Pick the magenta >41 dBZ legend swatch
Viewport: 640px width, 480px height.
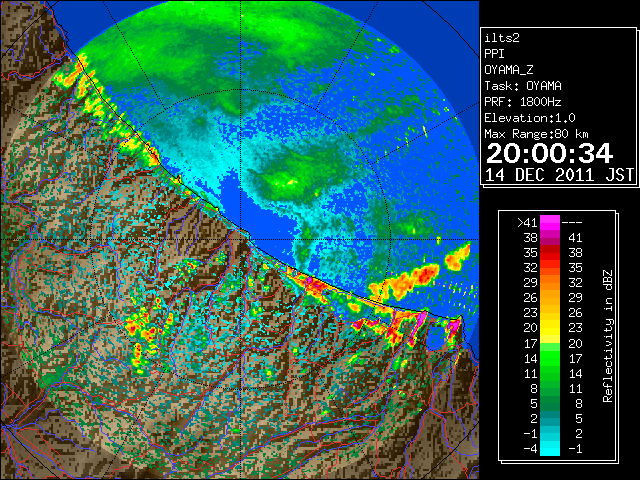point(550,223)
